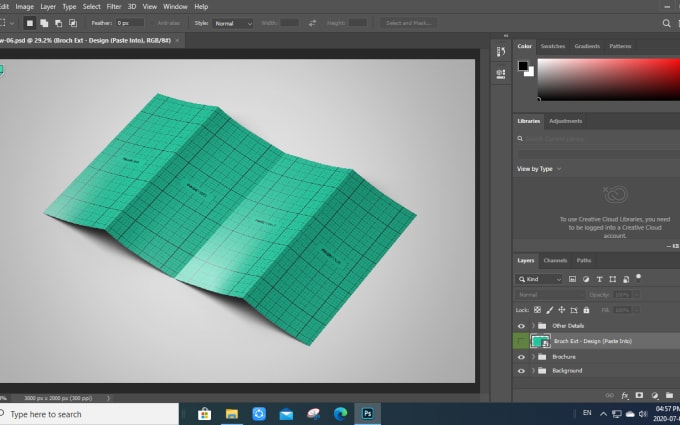Expand the Brochure group
Viewport: 680px width, 425px height.
pos(533,357)
